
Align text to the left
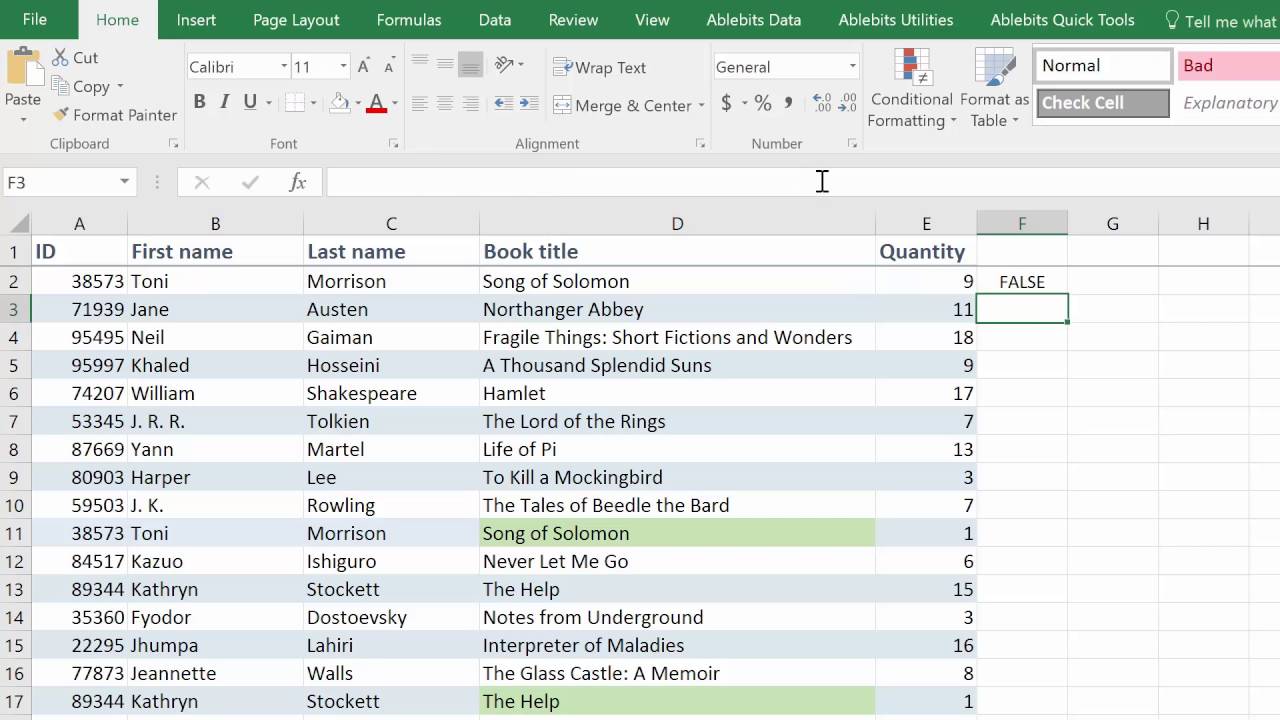[420, 103]
